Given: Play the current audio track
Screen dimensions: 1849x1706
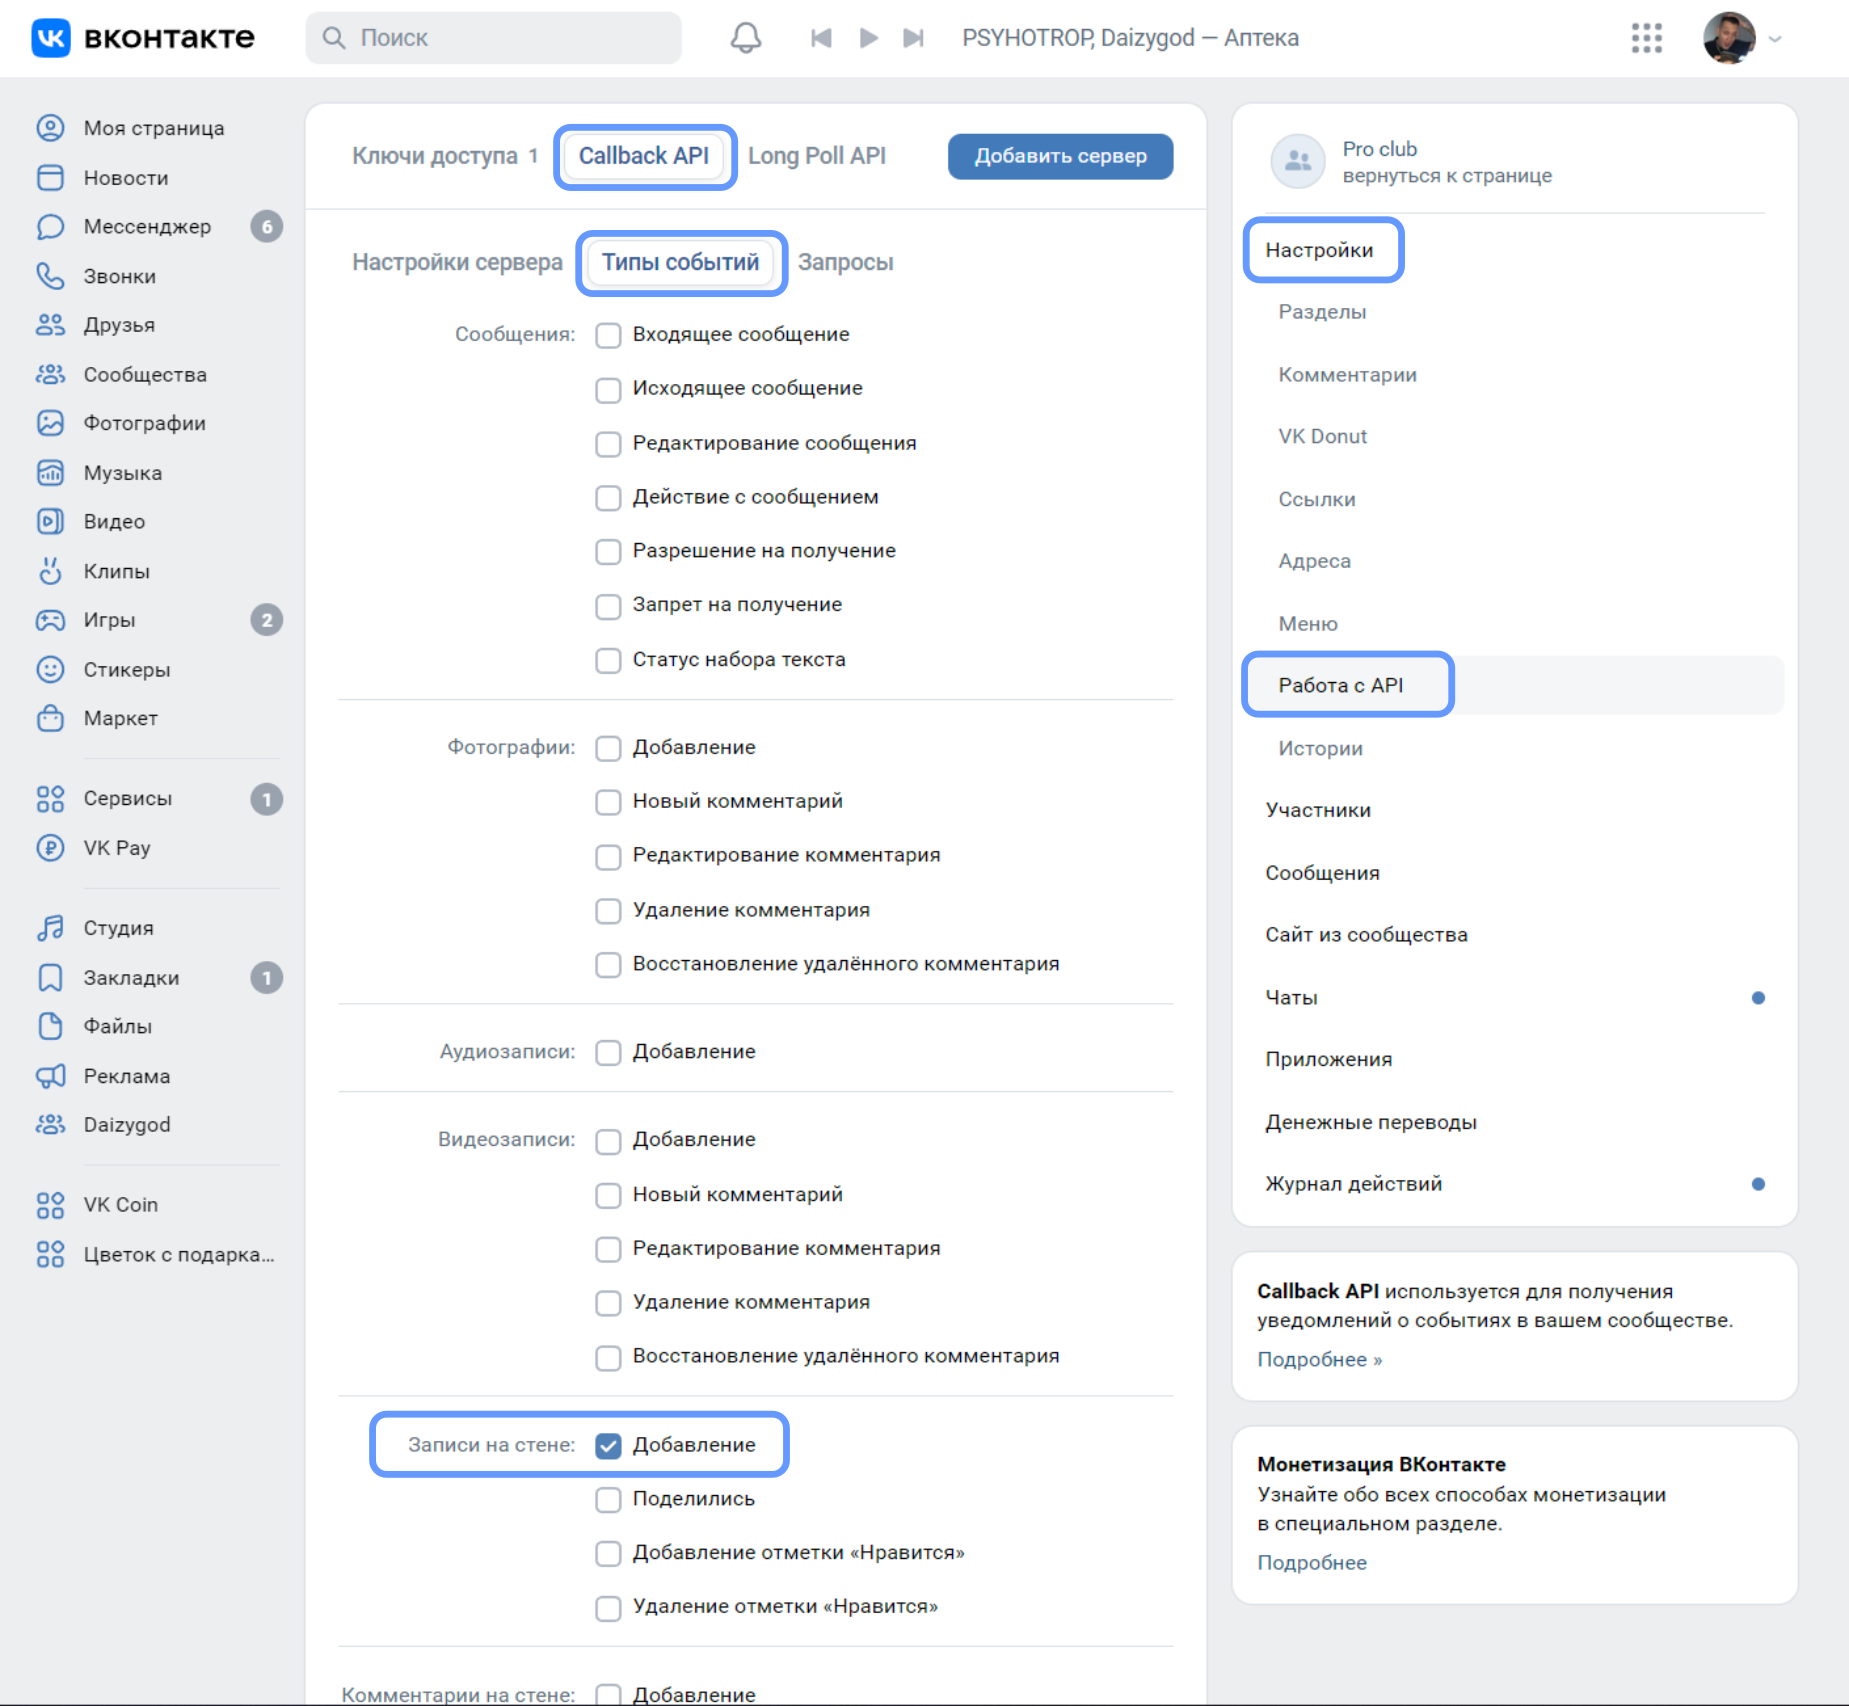Looking at the screenshot, I should click(x=868, y=38).
